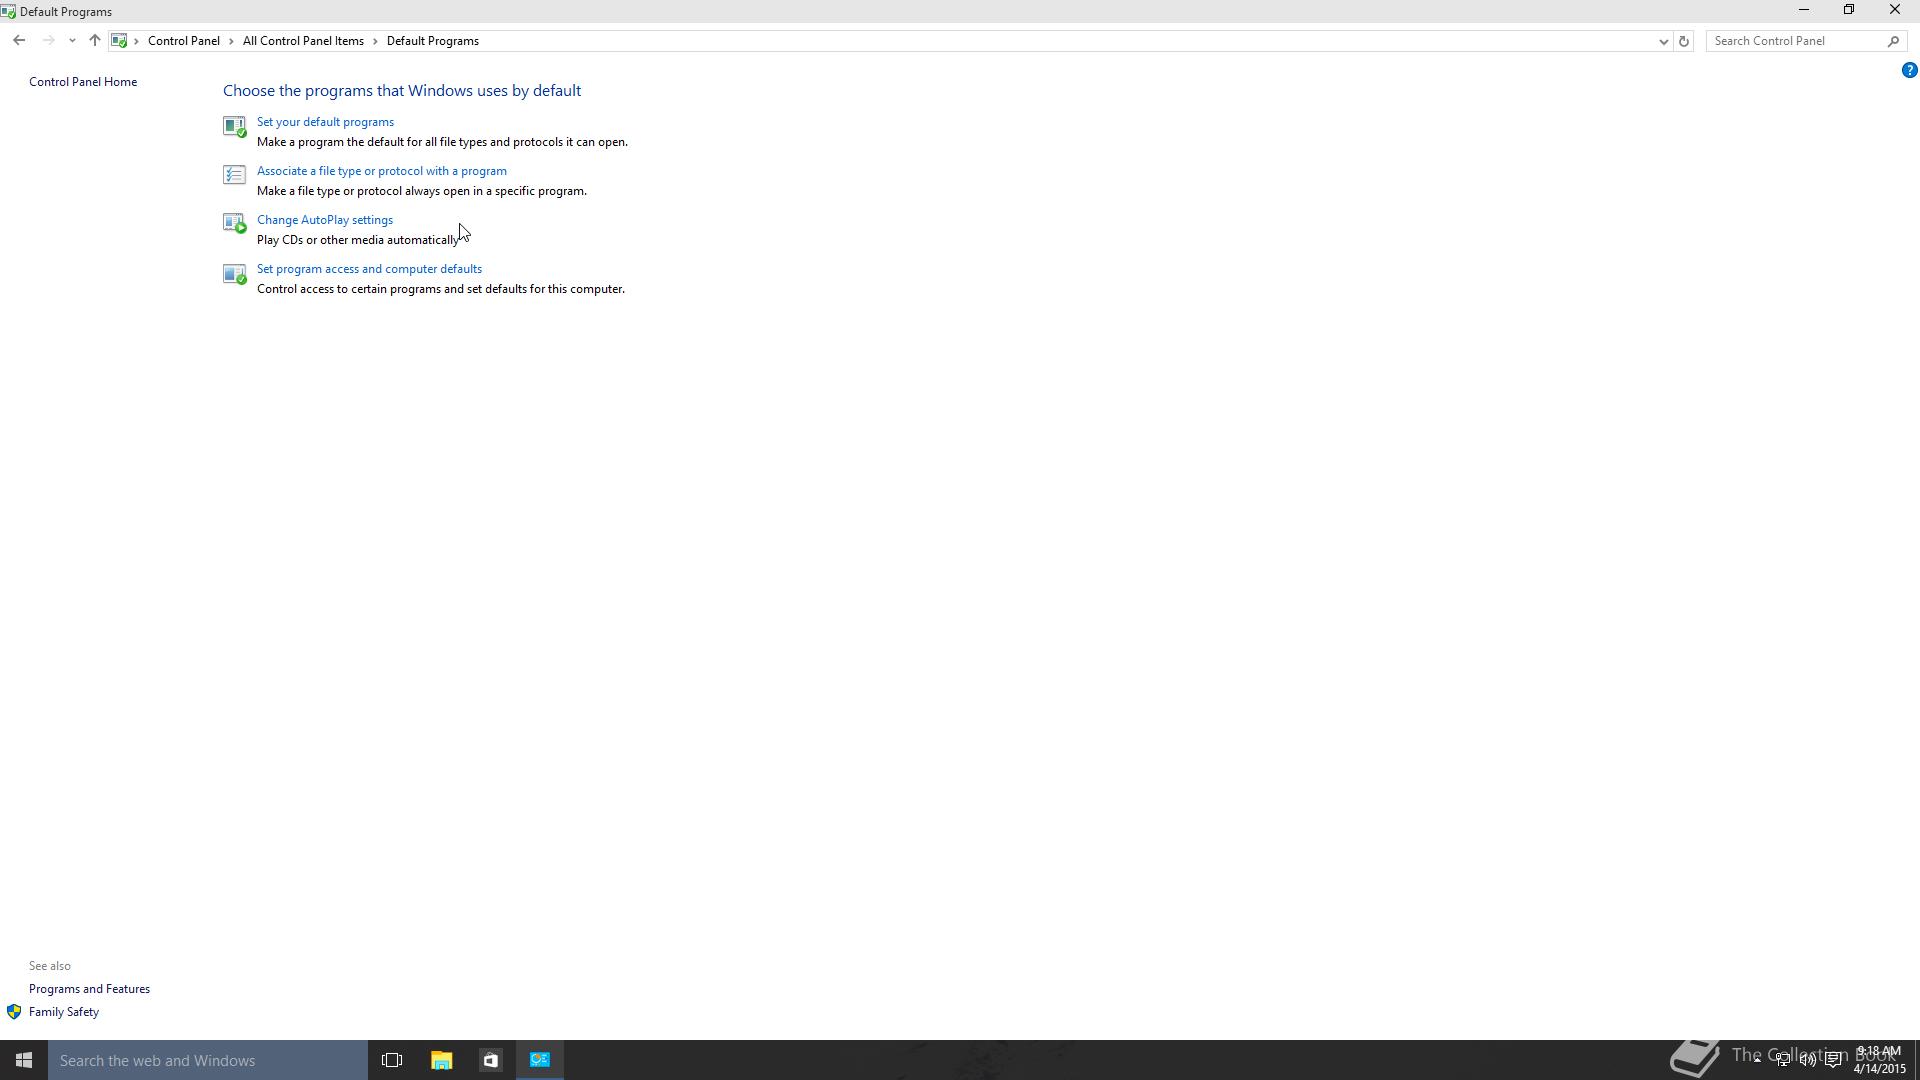Image resolution: width=1920 pixels, height=1080 pixels.
Task: Click the Family Safety shield icon
Action: pos(14,1012)
